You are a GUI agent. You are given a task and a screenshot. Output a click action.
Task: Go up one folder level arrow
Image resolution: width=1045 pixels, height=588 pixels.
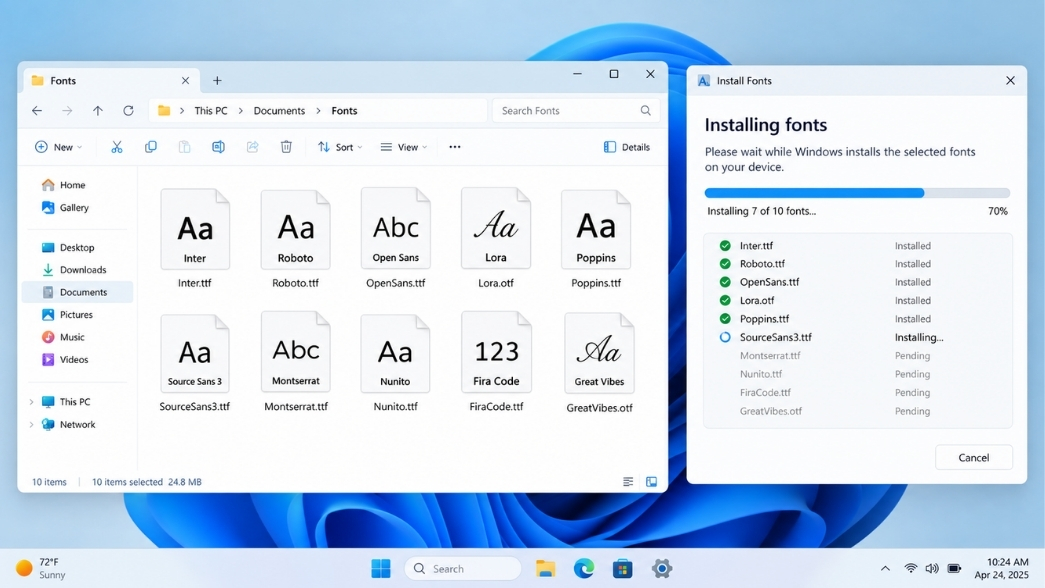[98, 111]
